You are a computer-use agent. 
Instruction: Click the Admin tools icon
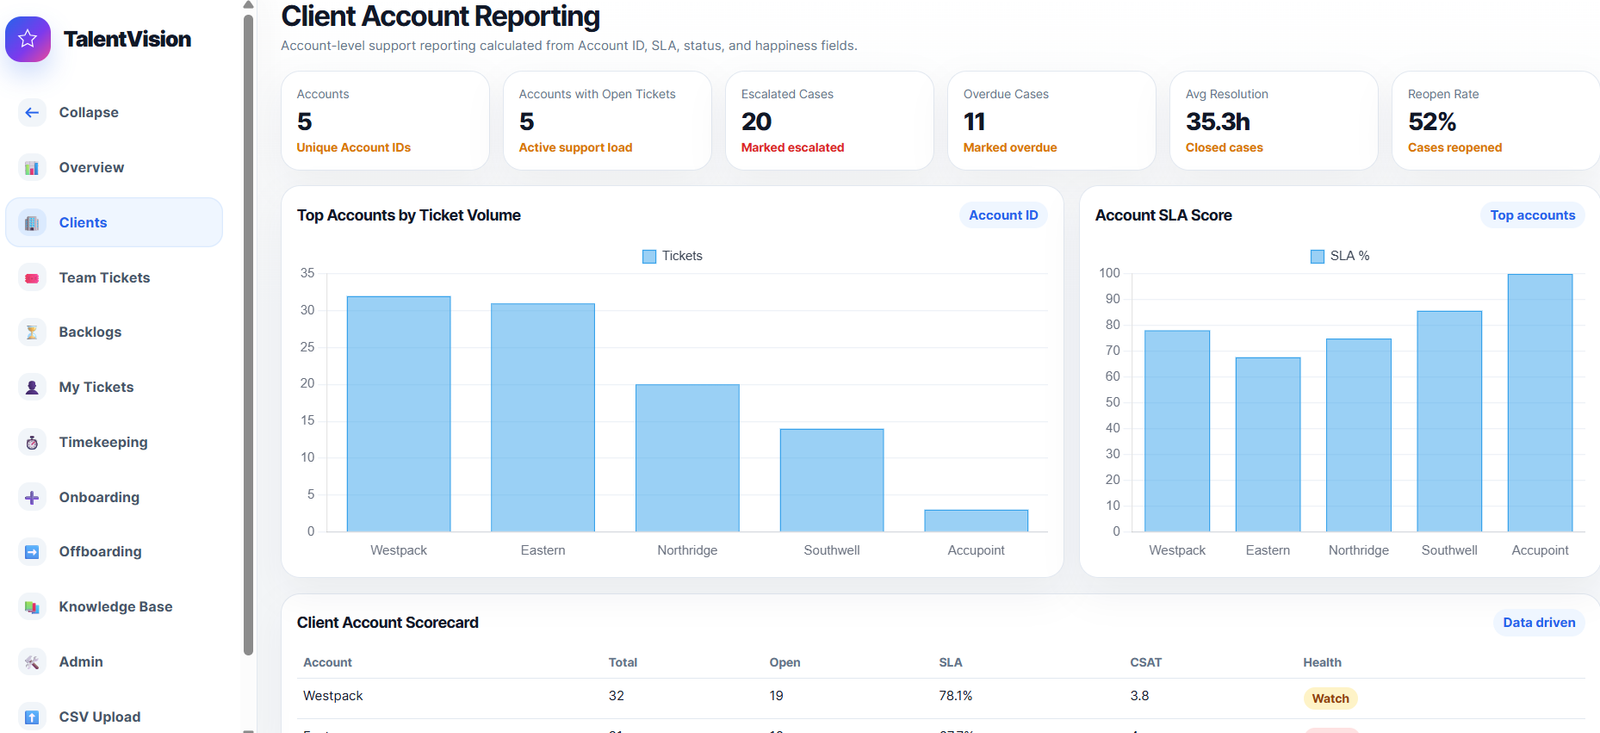tap(32, 661)
